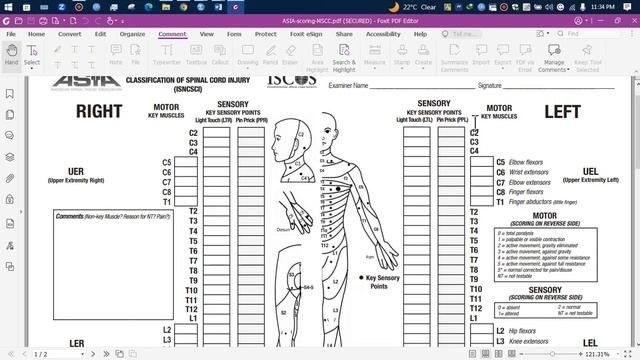Screen dimensions: 640x360
Task: Open the Foxit eSign tab
Action: 306,34
